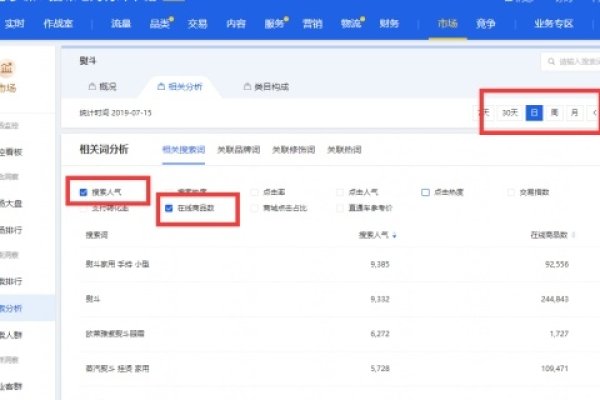
Task: Click the value 9,332
Action: pyautogui.click(x=380, y=299)
